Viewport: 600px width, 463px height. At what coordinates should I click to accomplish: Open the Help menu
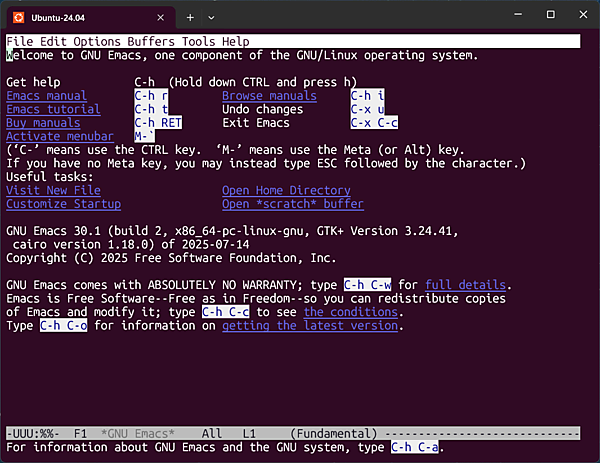coord(236,41)
